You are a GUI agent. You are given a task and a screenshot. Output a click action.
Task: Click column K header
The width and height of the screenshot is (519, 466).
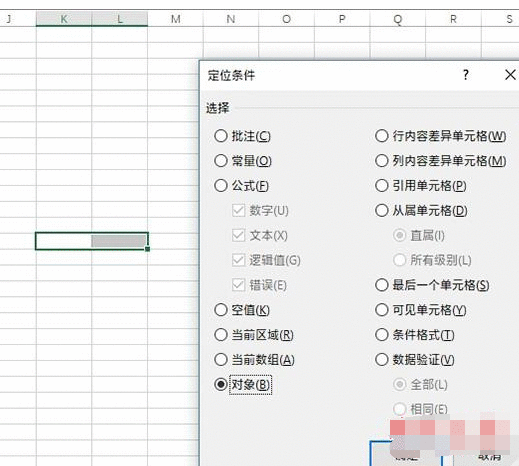[64, 19]
